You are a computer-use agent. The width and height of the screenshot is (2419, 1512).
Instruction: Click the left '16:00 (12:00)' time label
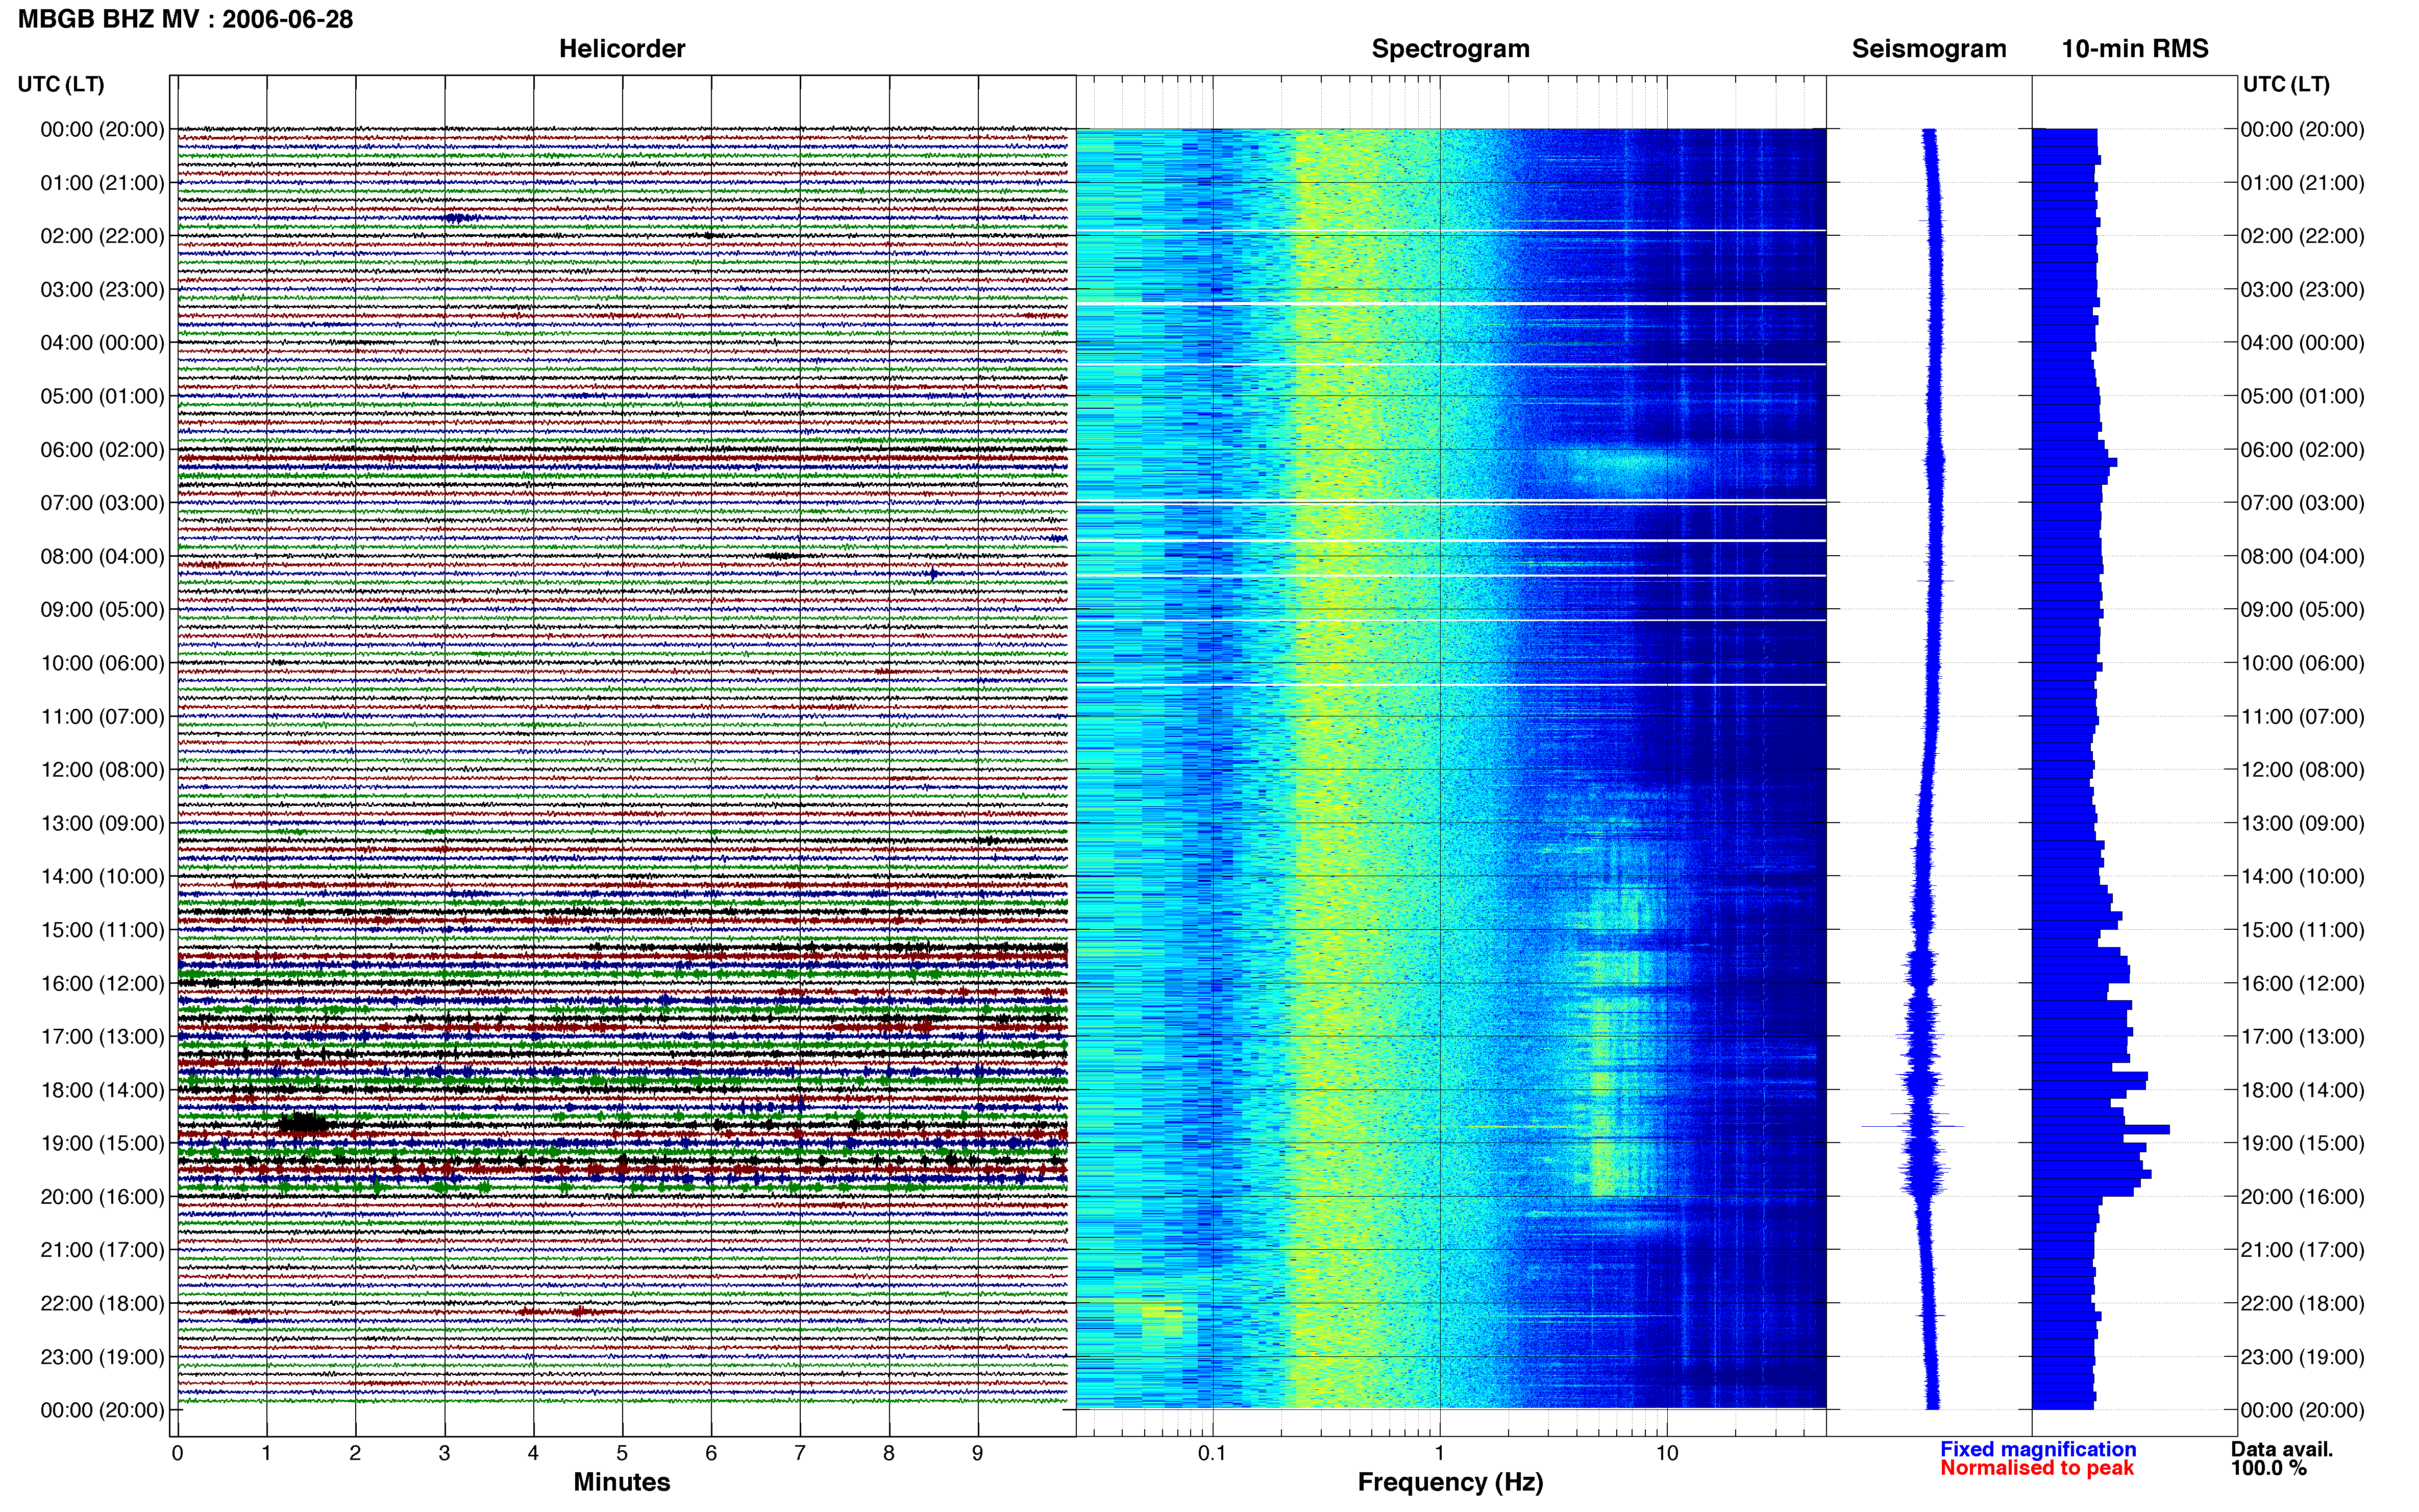(102, 983)
